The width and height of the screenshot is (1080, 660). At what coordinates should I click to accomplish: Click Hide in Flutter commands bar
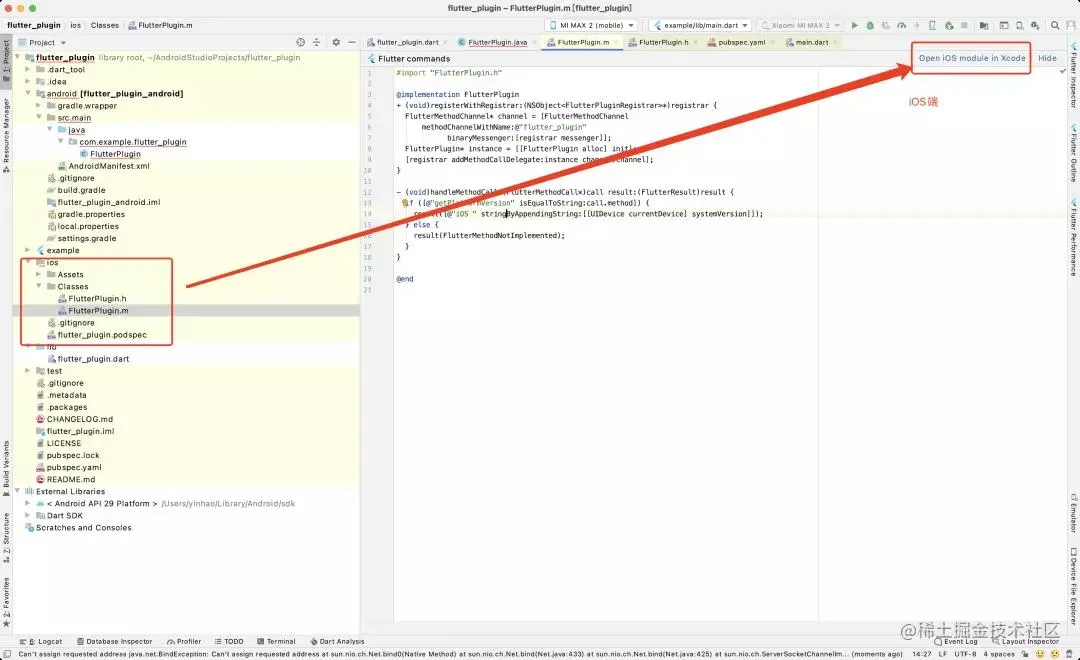click(x=1047, y=58)
